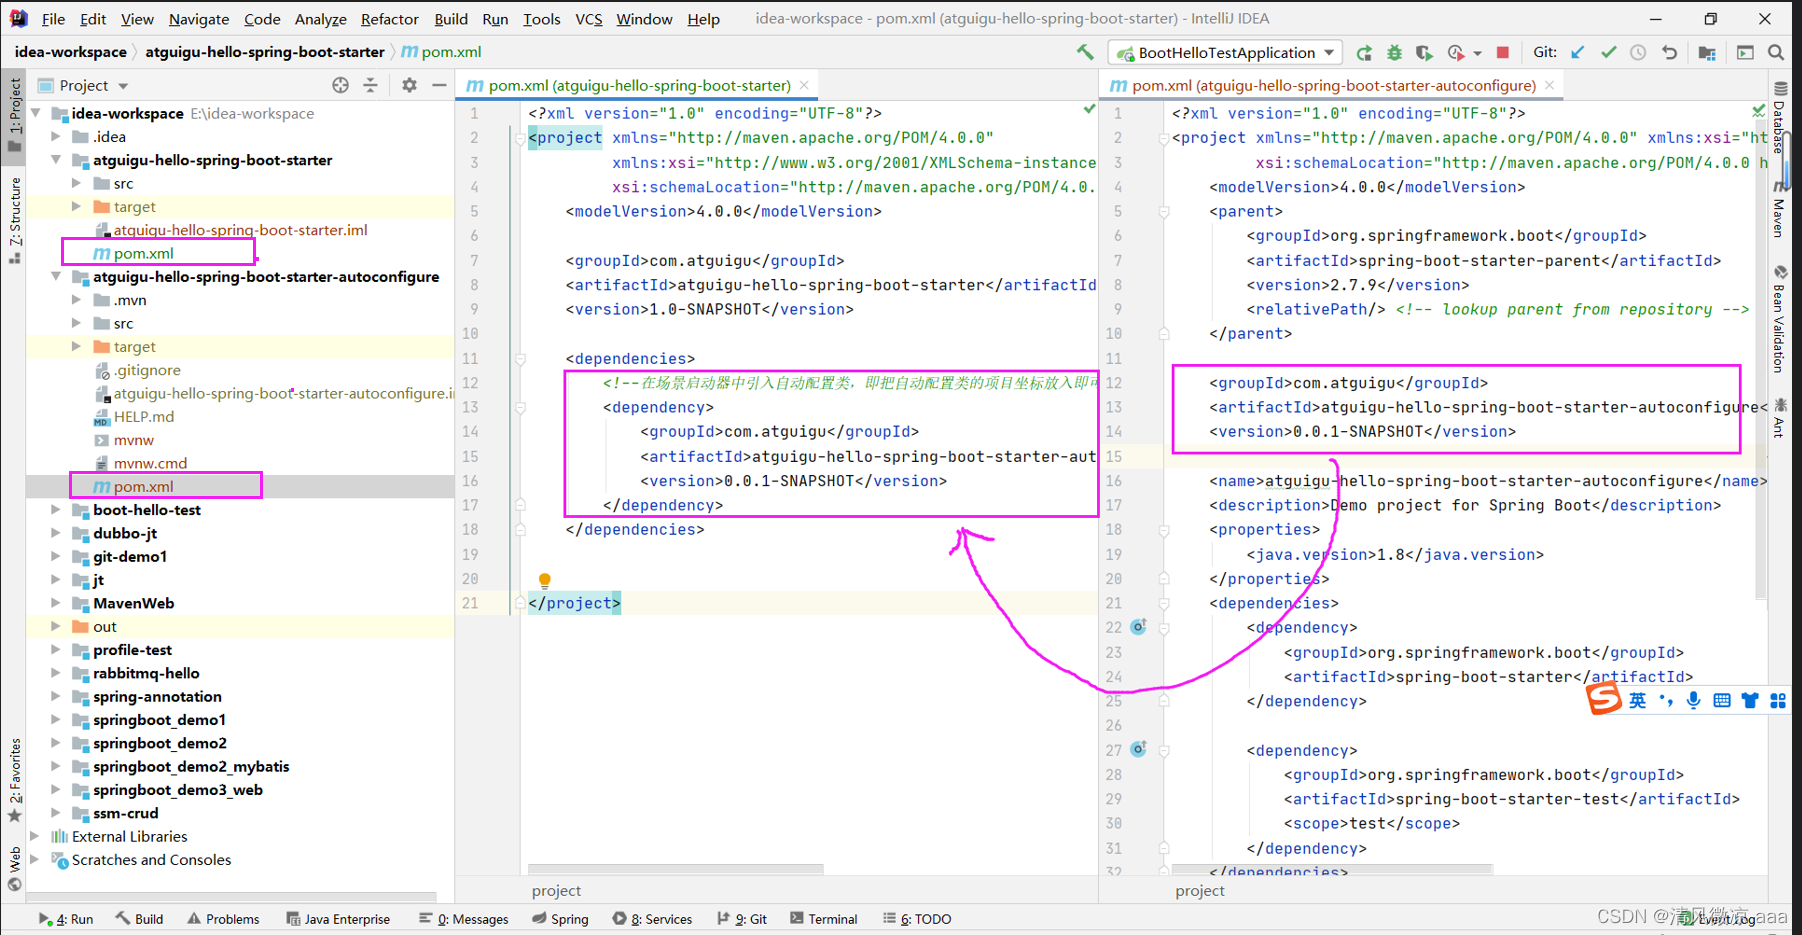Open the Ant tool window

click(1780, 418)
